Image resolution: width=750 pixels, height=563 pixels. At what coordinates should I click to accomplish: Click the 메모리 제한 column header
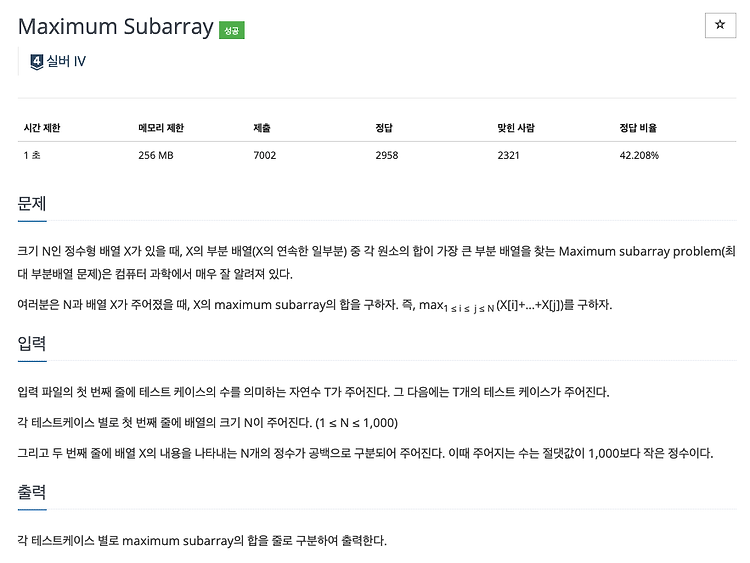(x=161, y=128)
